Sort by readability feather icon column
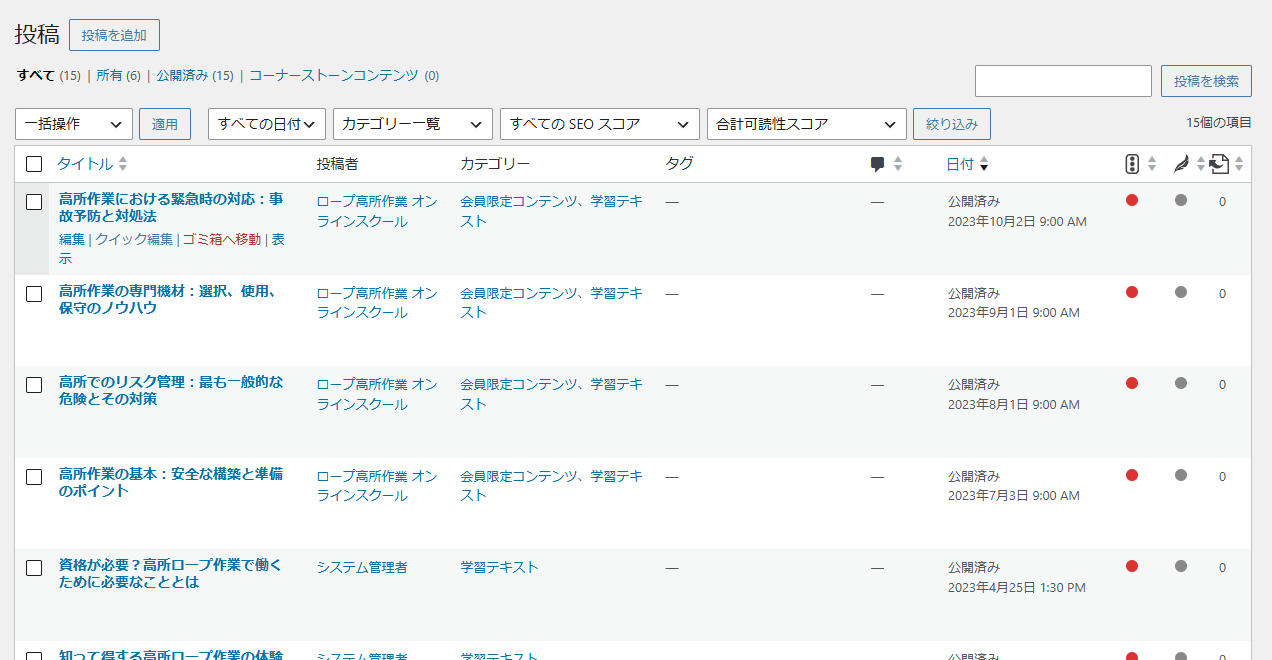This screenshot has width=1272, height=660. tap(1181, 164)
